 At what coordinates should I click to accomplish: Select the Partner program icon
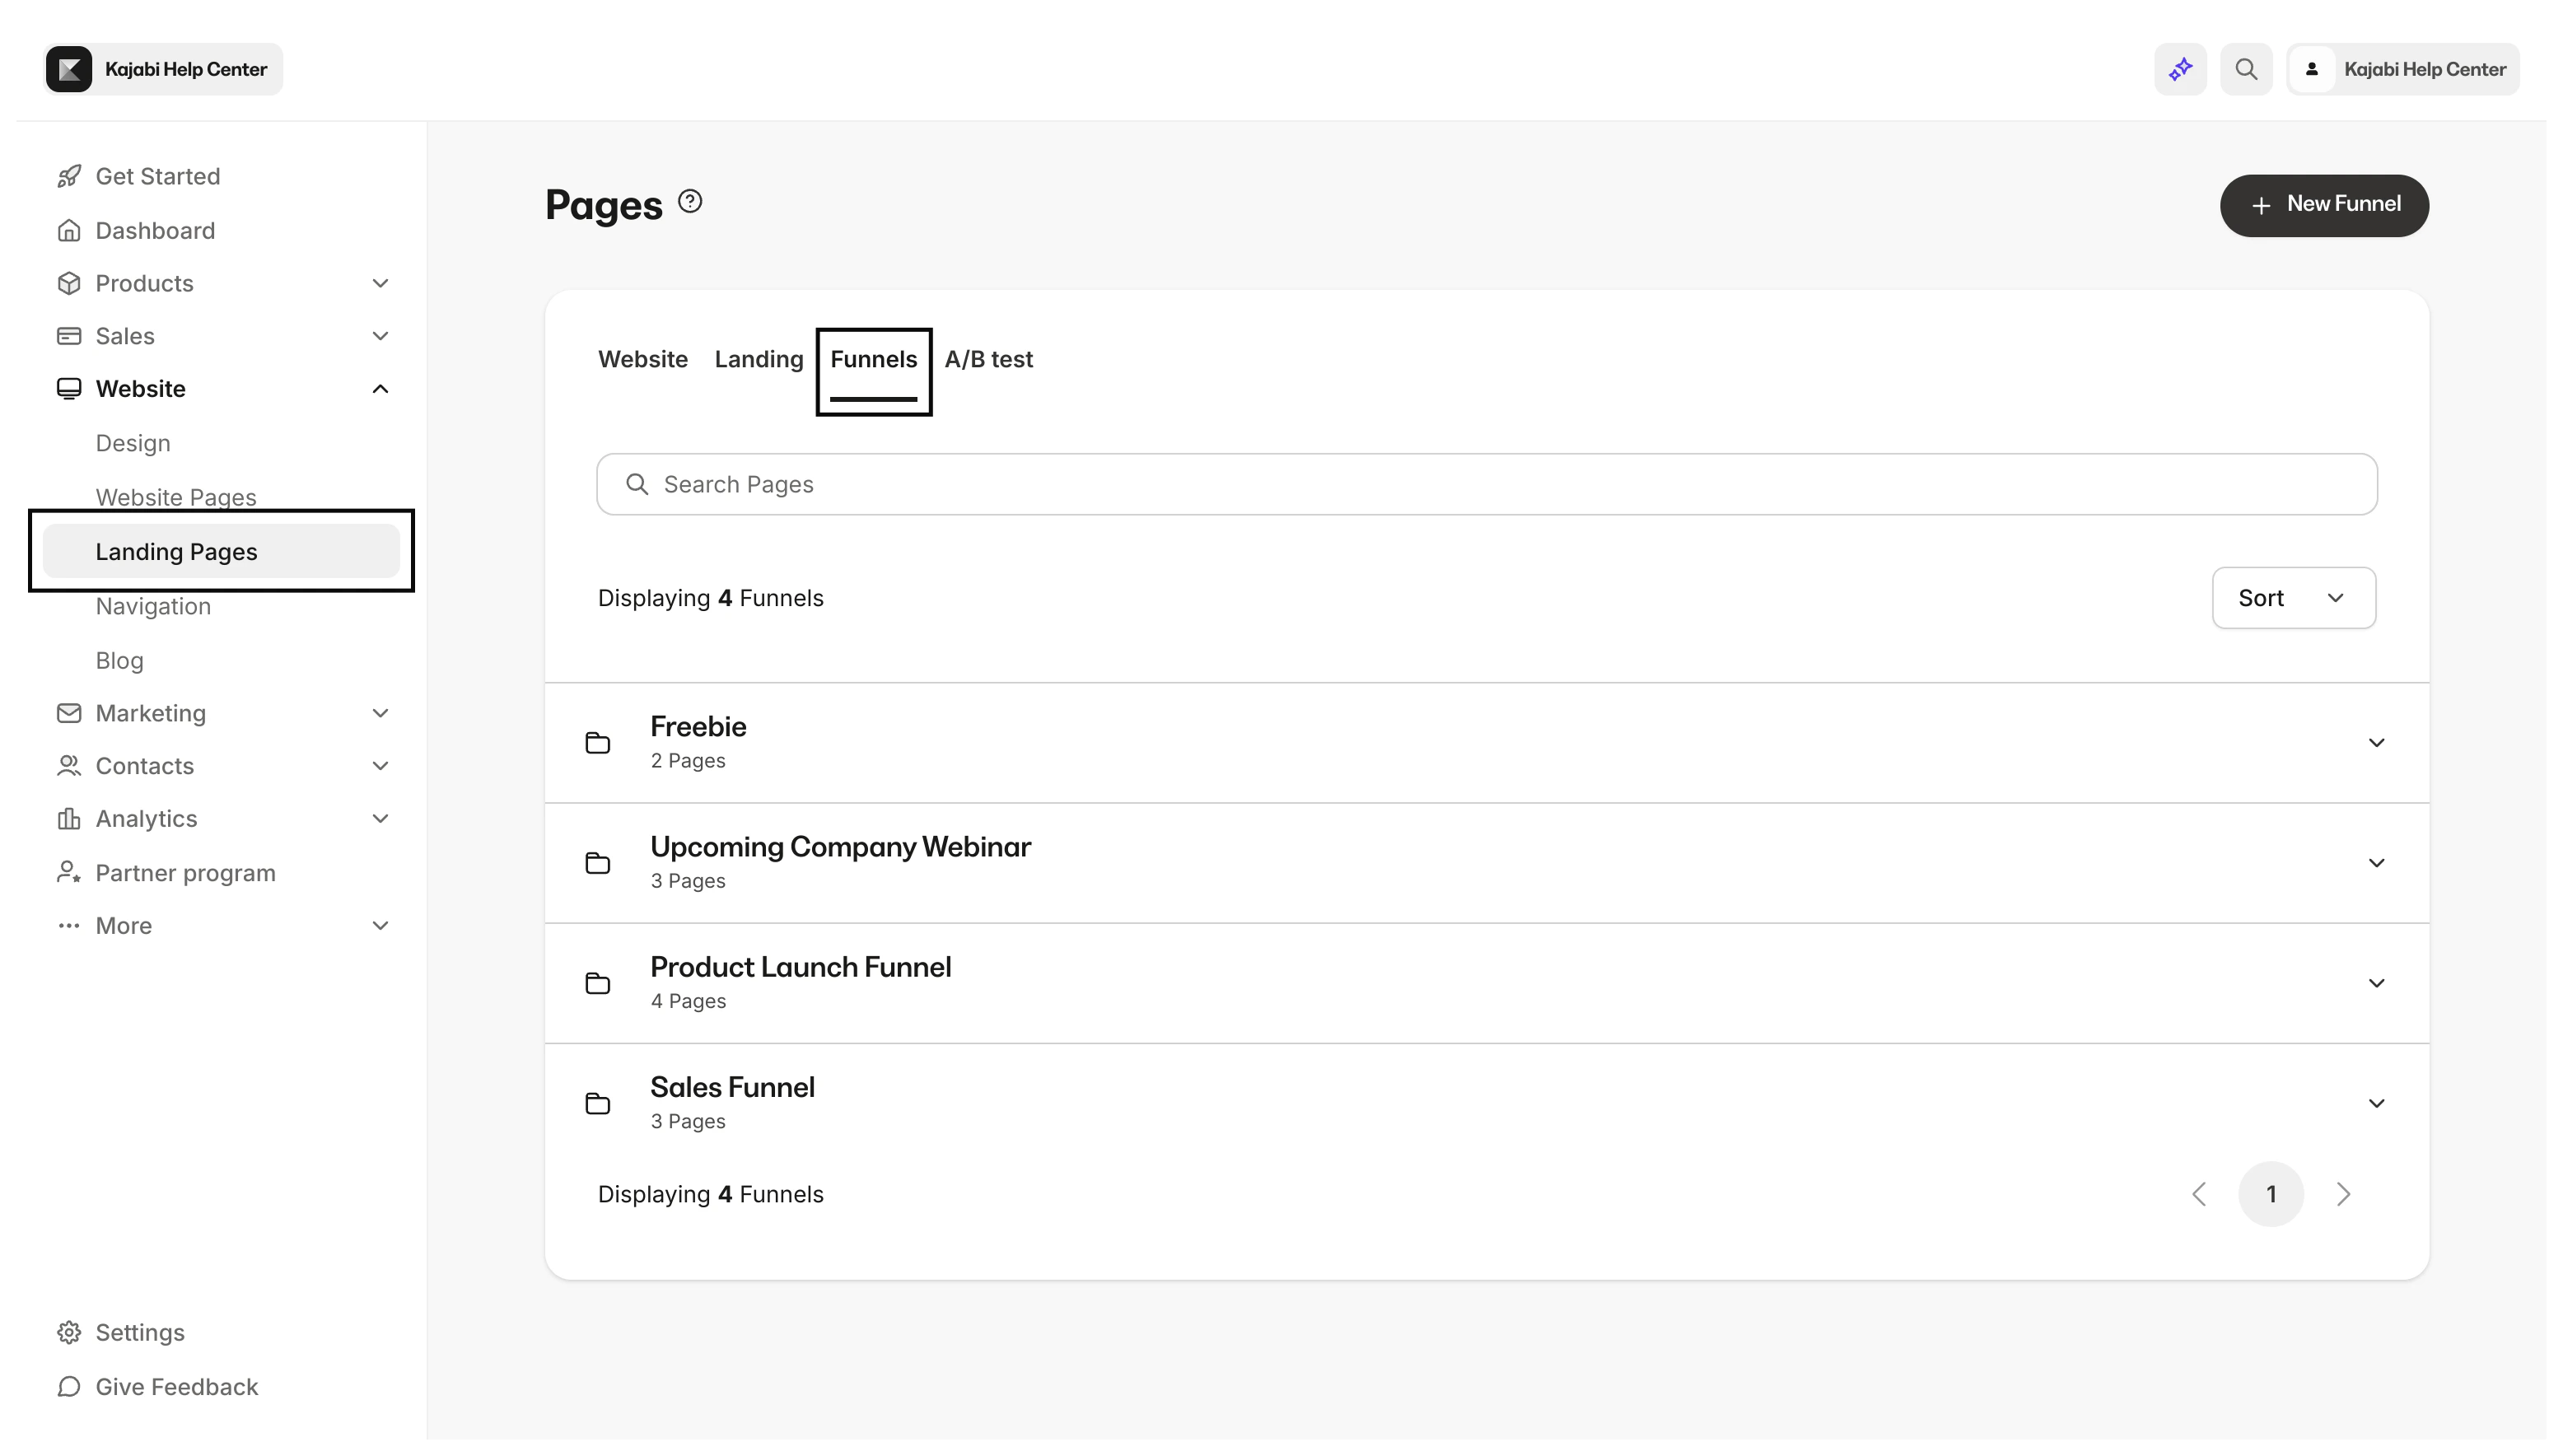pyautogui.click(x=68, y=871)
